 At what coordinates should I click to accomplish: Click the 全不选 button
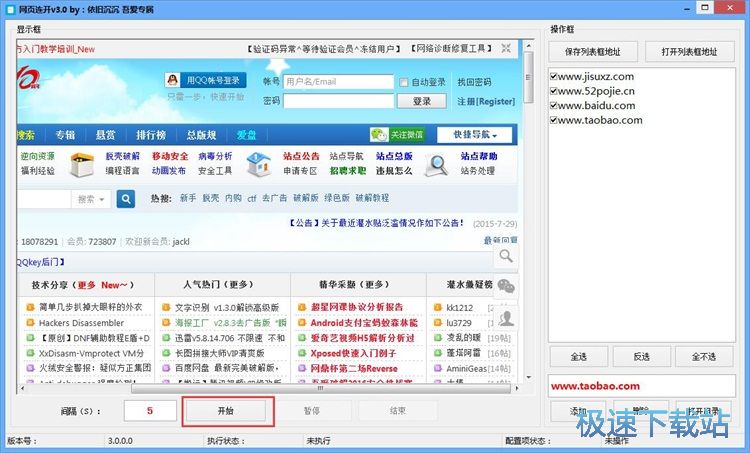704,357
